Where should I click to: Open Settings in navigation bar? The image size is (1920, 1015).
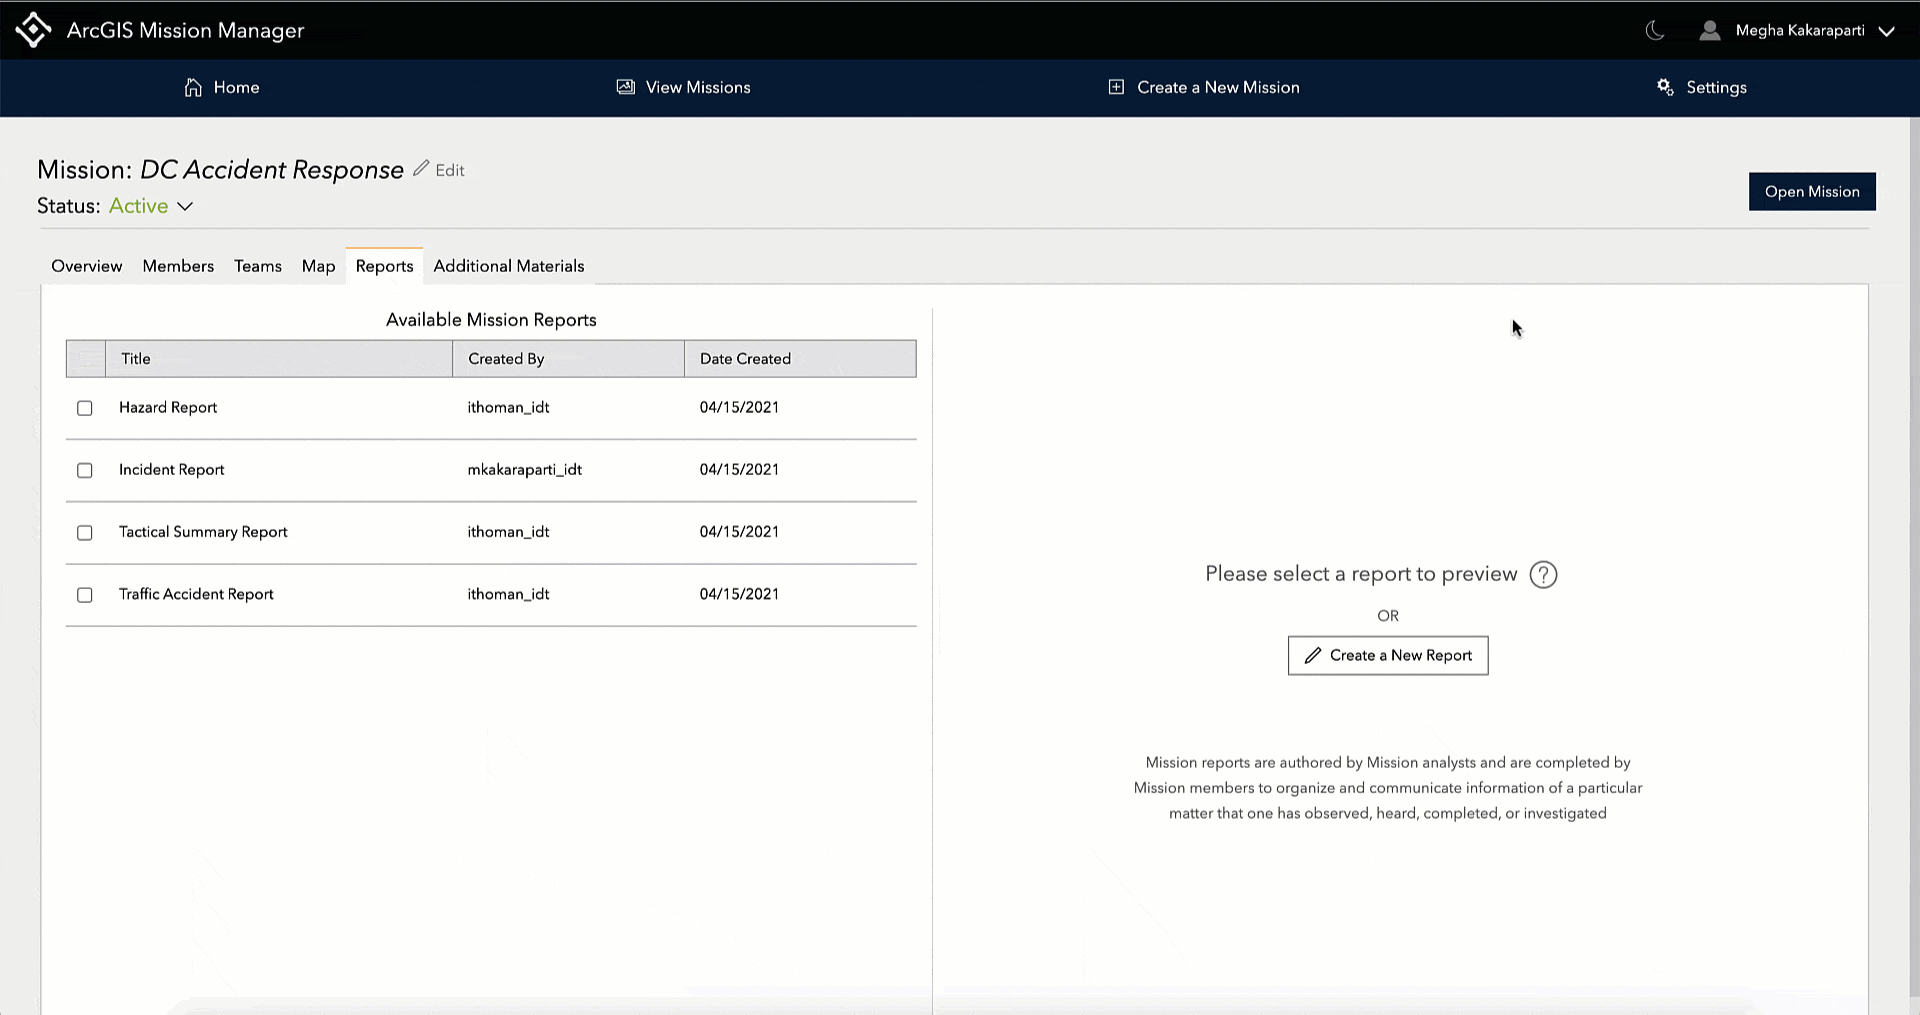(x=1702, y=87)
